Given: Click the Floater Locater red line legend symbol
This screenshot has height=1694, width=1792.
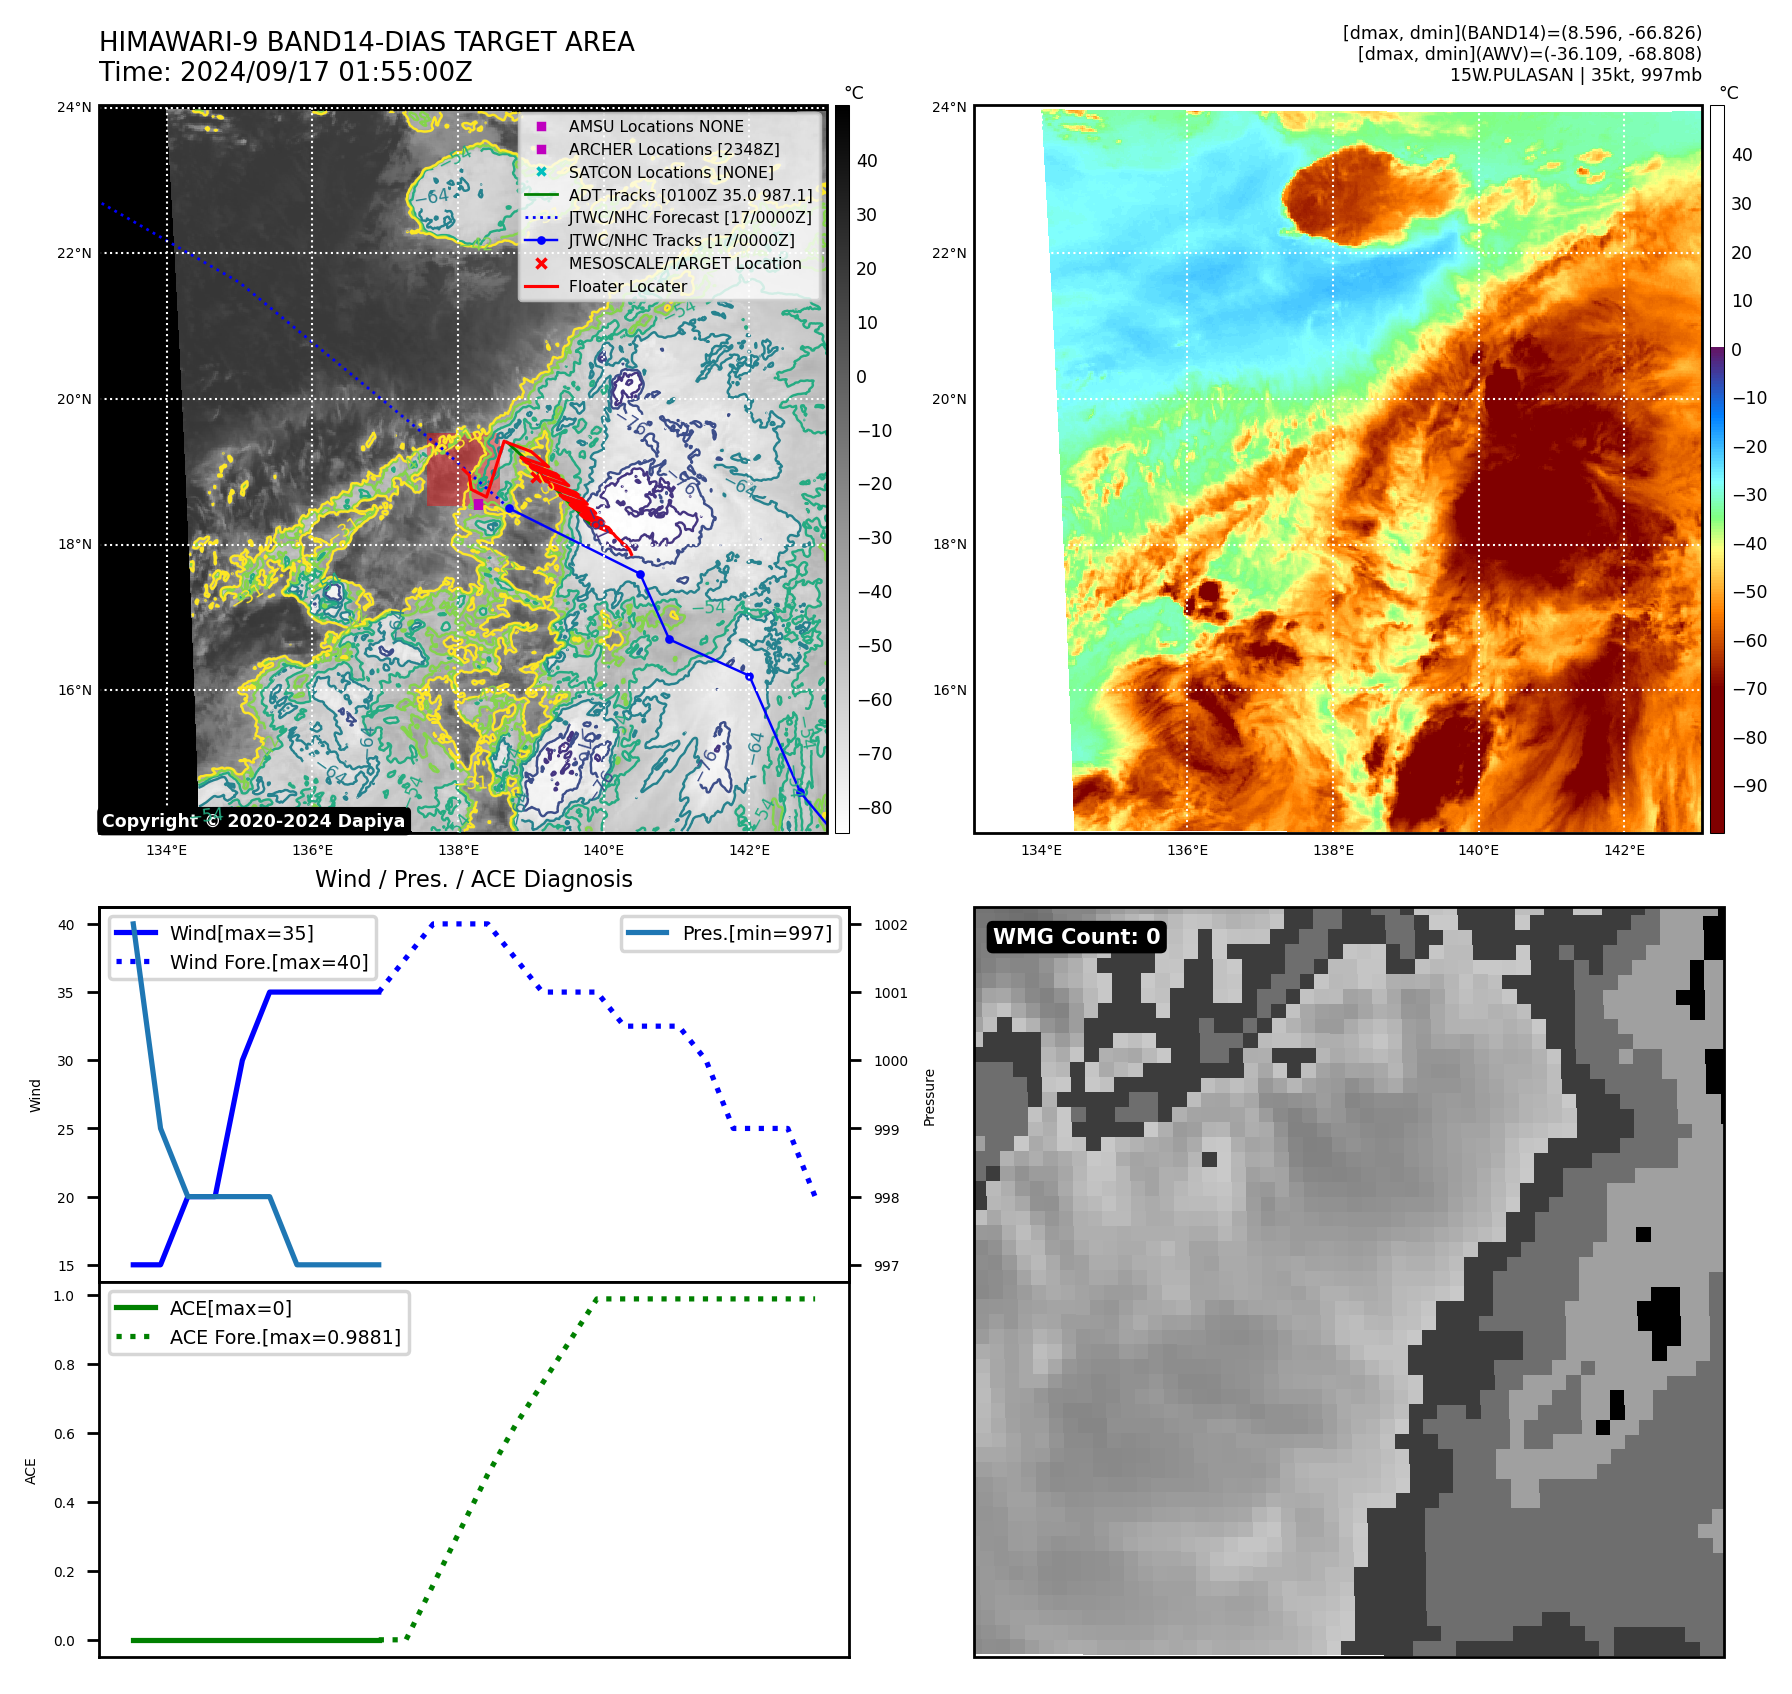Looking at the screenshot, I should pyautogui.click(x=541, y=287).
